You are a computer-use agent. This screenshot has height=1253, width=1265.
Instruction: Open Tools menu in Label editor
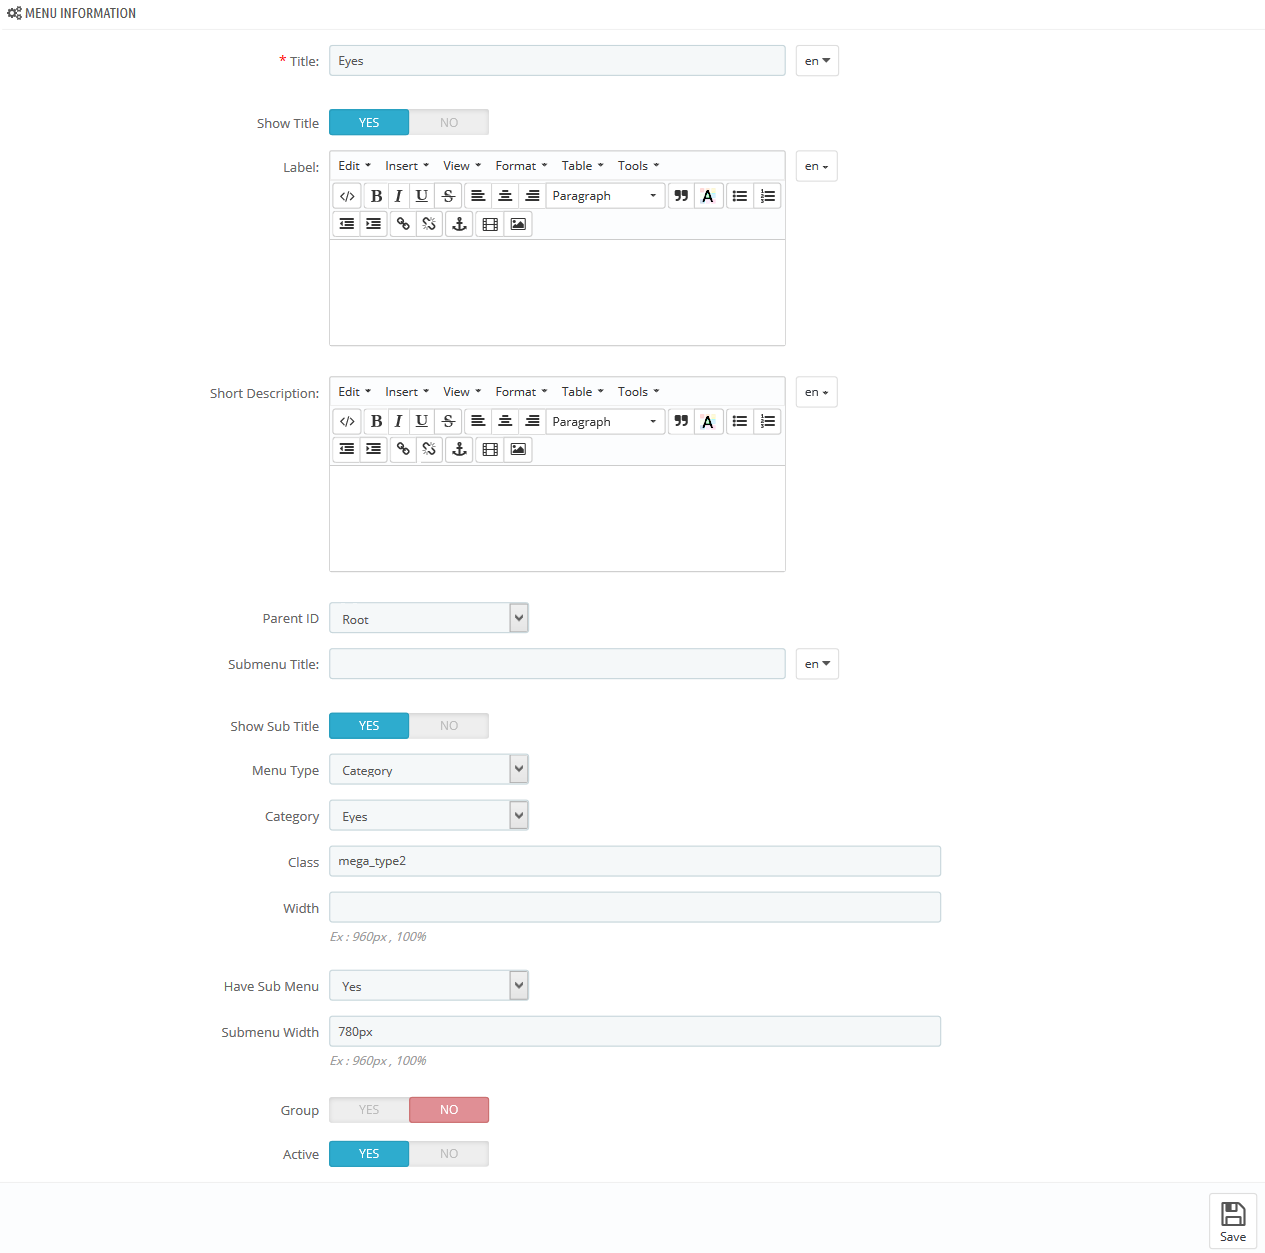point(638,166)
